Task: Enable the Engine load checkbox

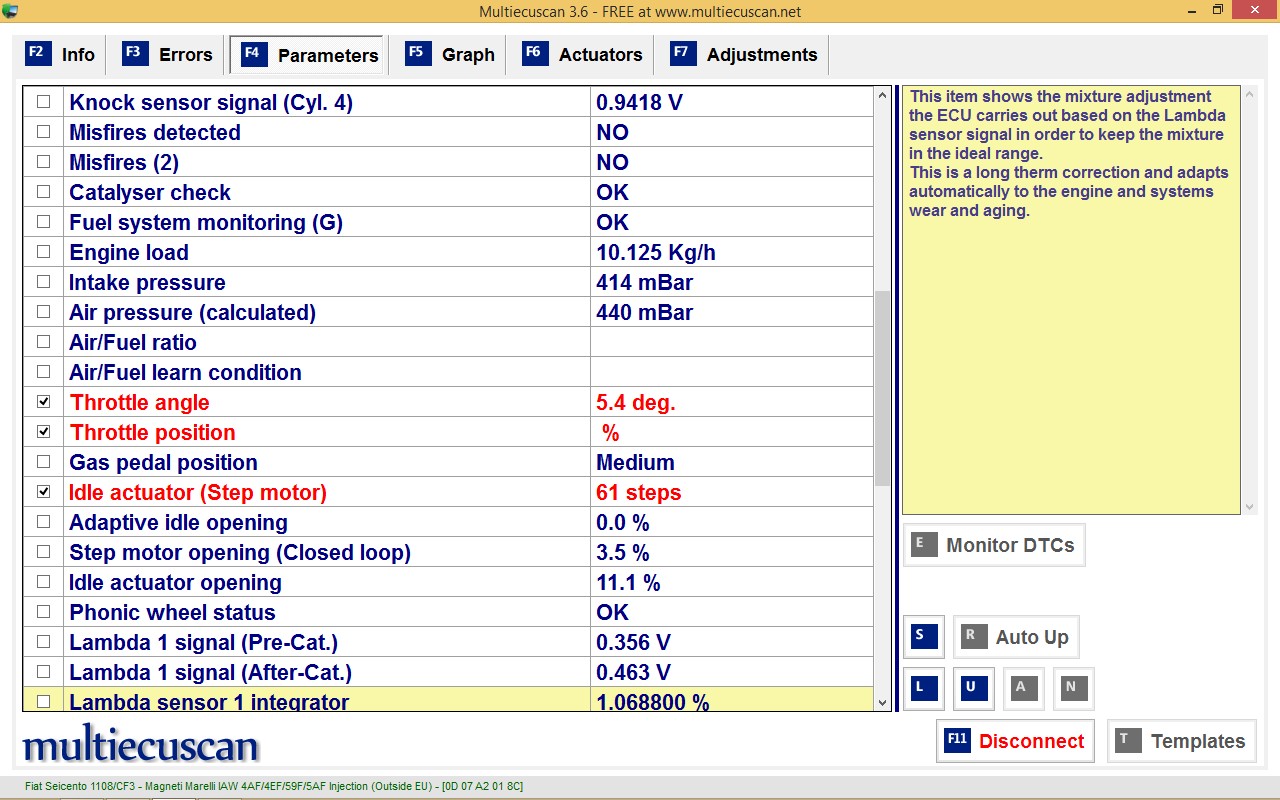Action: [x=43, y=252]
